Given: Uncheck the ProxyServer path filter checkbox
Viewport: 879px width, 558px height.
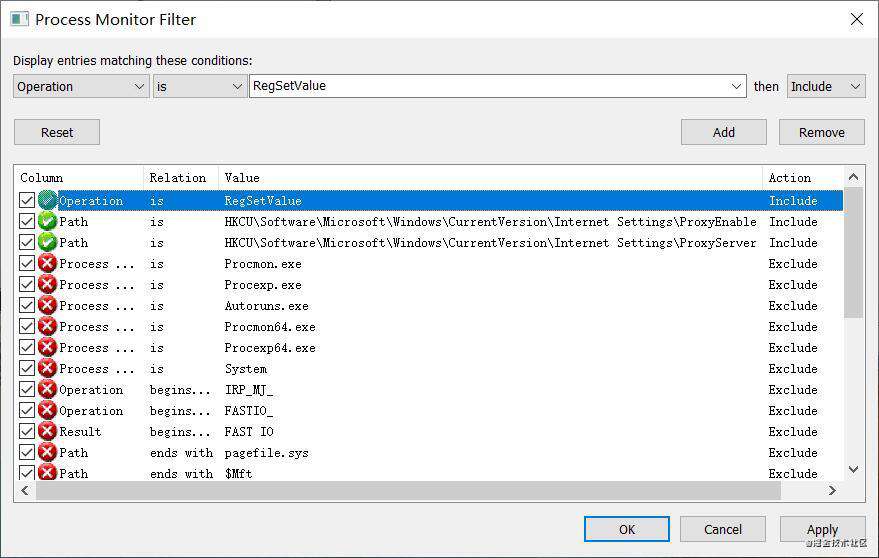Looking at the screenshot, I should click(27, 242).
